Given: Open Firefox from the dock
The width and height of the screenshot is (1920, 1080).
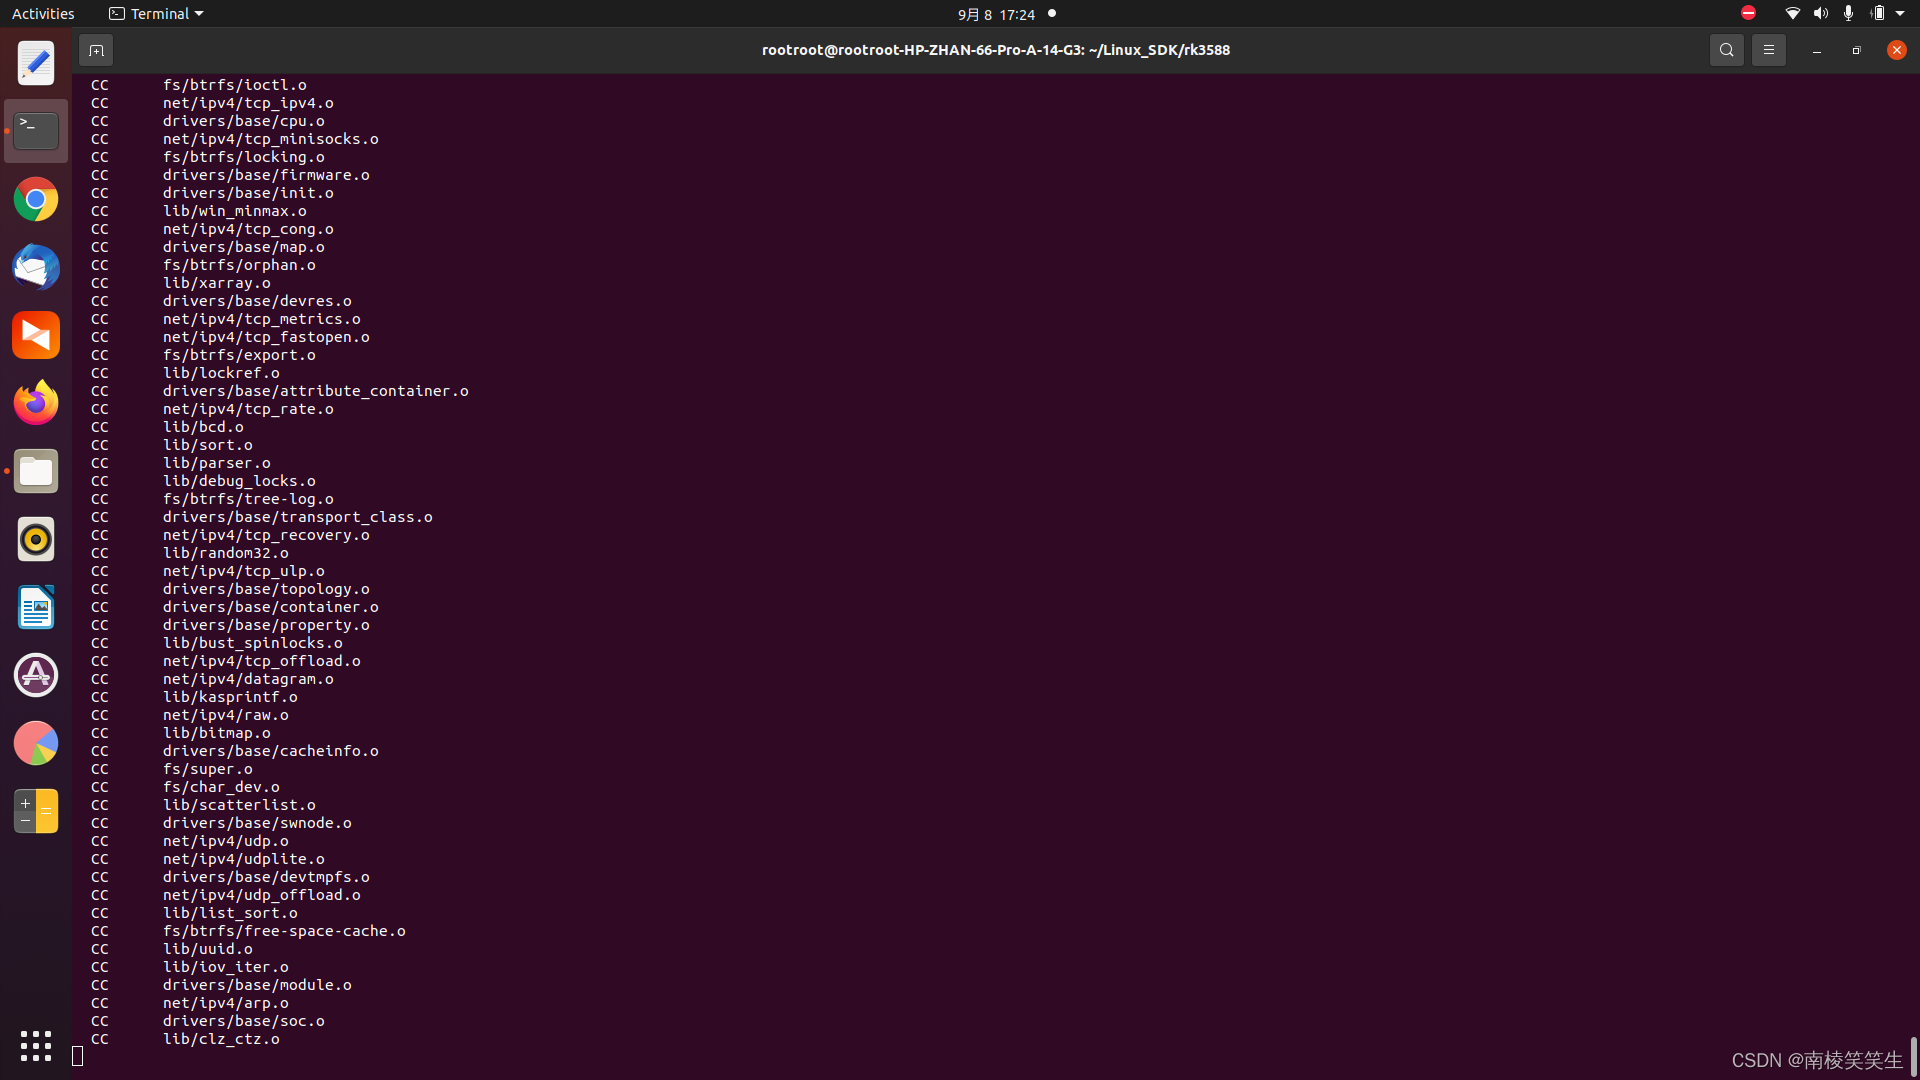Looking at the screenshot, I should 35,402.
